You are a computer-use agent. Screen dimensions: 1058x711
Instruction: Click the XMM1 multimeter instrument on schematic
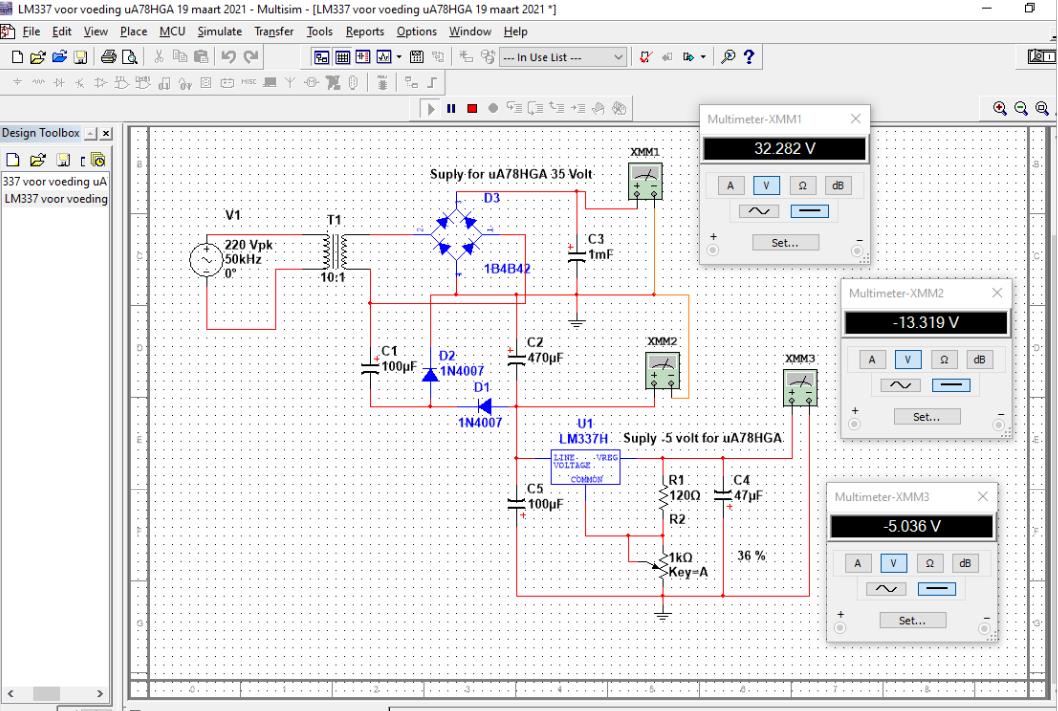[x=645, y=181]
